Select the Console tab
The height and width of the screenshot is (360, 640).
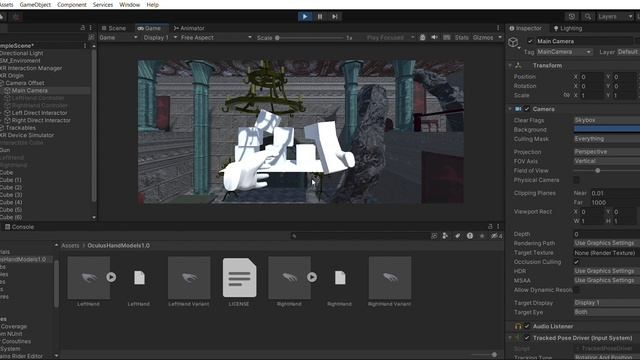coord(19,227)
